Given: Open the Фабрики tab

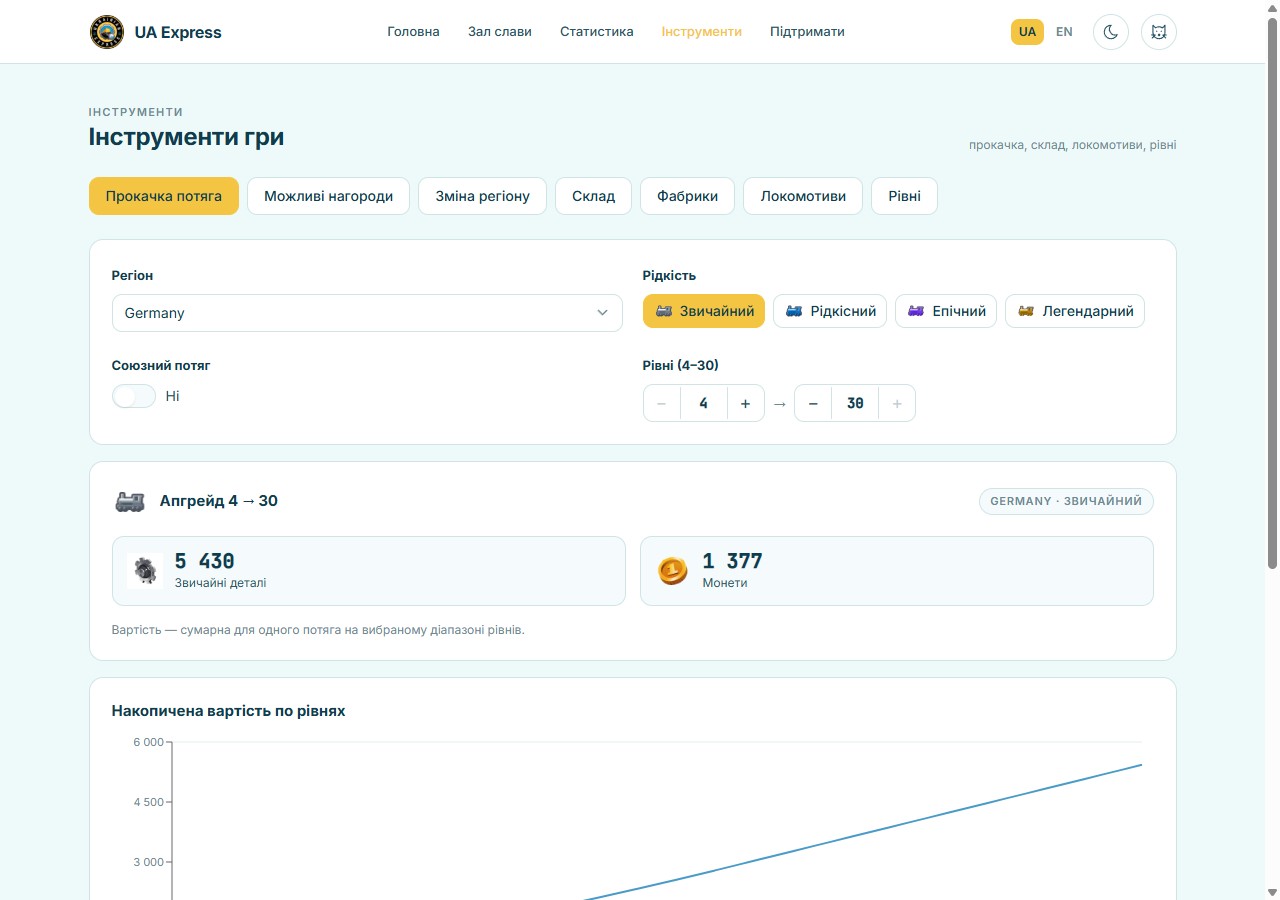Looking at the screenshot, I should [x=687, y=196].
